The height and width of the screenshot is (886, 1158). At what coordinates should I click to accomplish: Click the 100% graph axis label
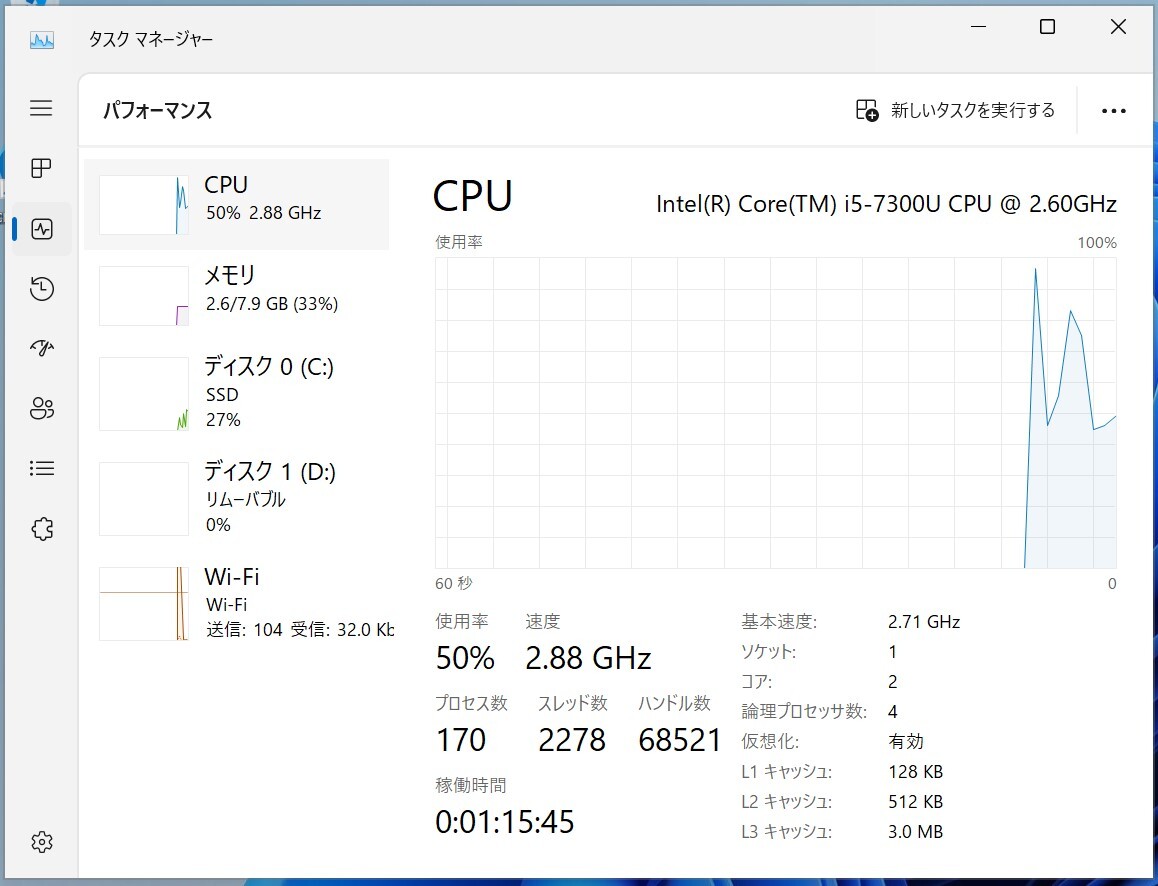pyautogui.click(x=1097, y=243)
